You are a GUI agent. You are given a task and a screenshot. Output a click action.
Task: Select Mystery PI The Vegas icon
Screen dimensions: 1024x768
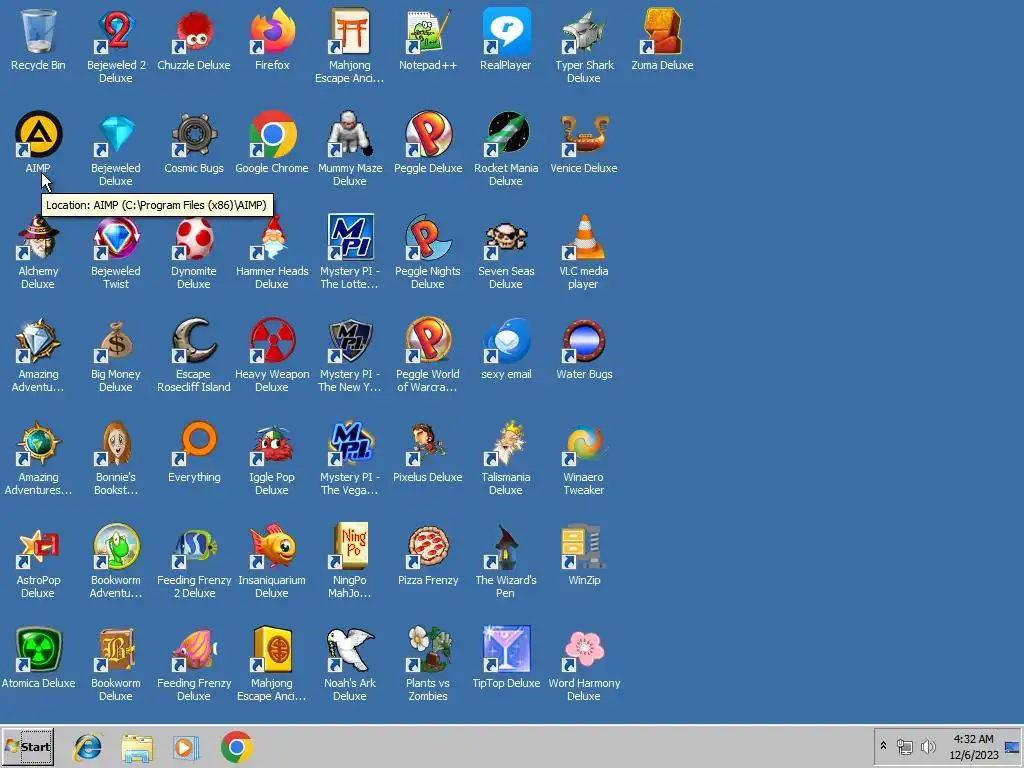[x=350, y=444]
